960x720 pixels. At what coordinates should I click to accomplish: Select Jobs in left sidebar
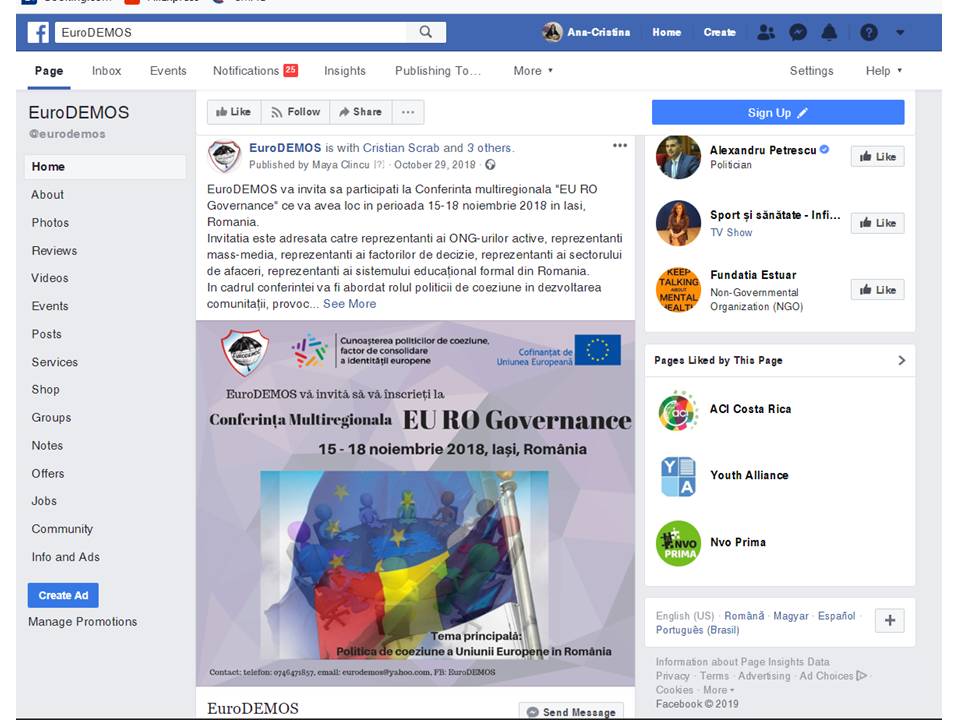[x=44, y=501]
